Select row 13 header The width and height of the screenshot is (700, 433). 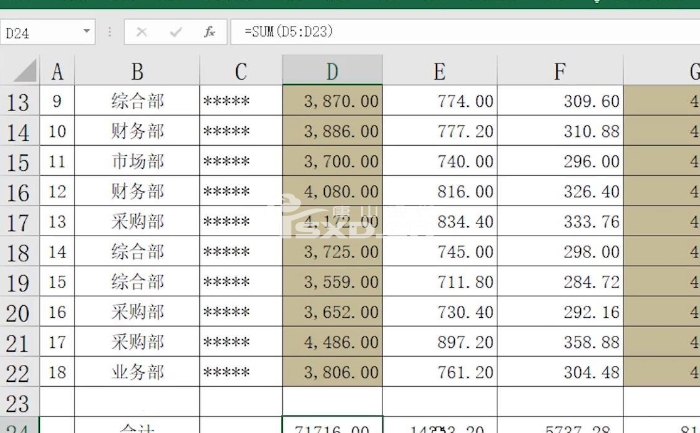click(19, 101)
